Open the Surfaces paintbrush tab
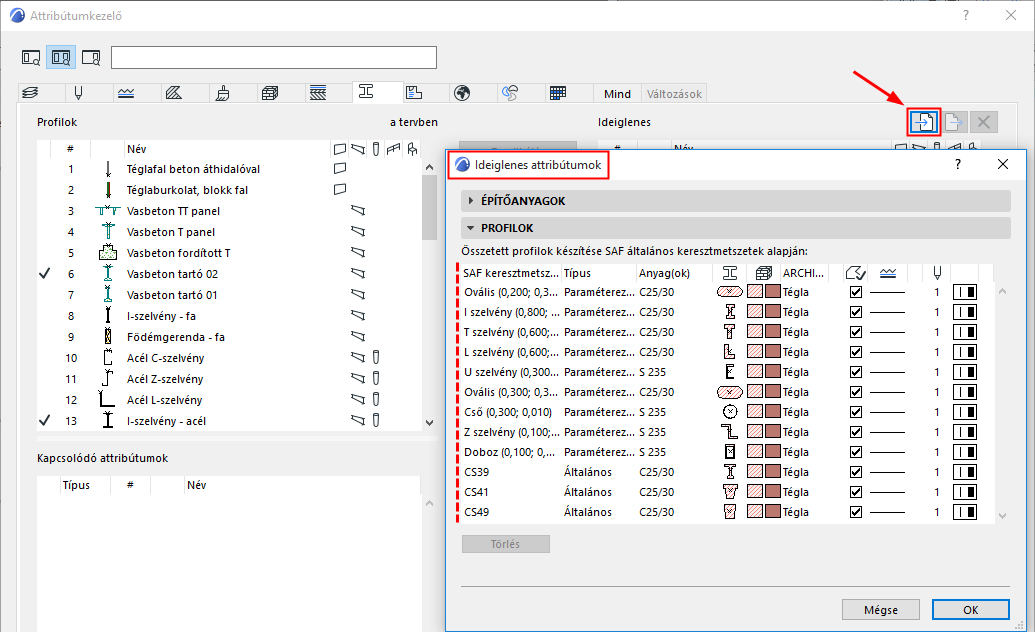Image resolution: width=1035 pixels, height=632 pixels. (222, 93)
